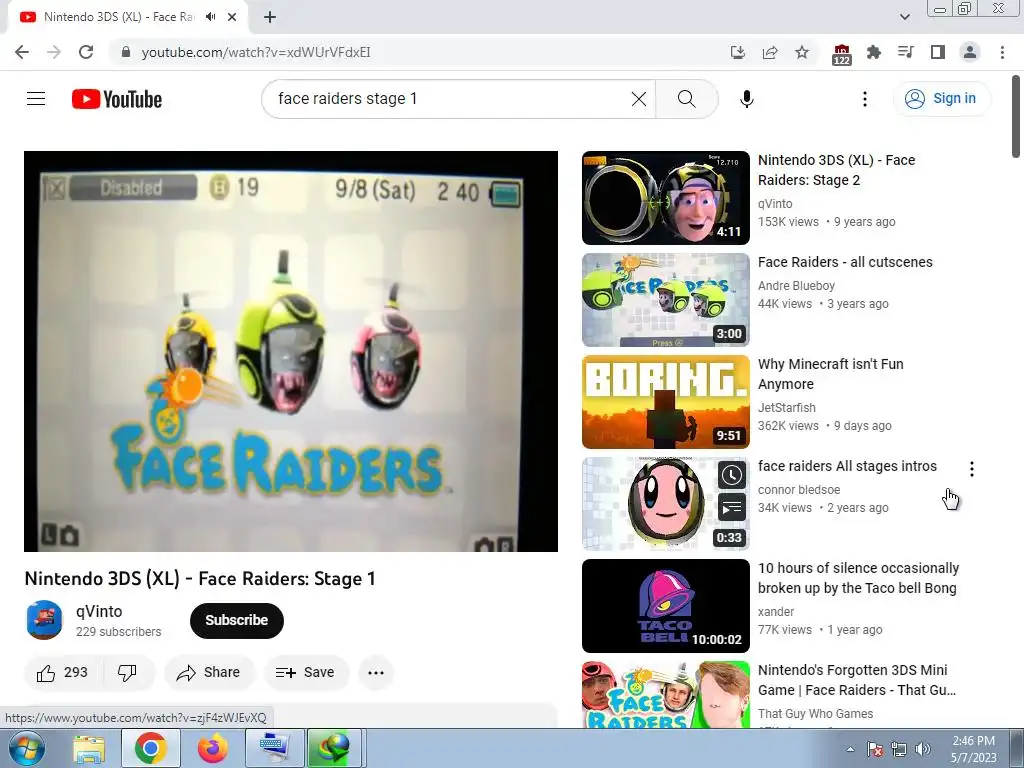Click the Share button
1024x768 pixels.
click(209, 672)
